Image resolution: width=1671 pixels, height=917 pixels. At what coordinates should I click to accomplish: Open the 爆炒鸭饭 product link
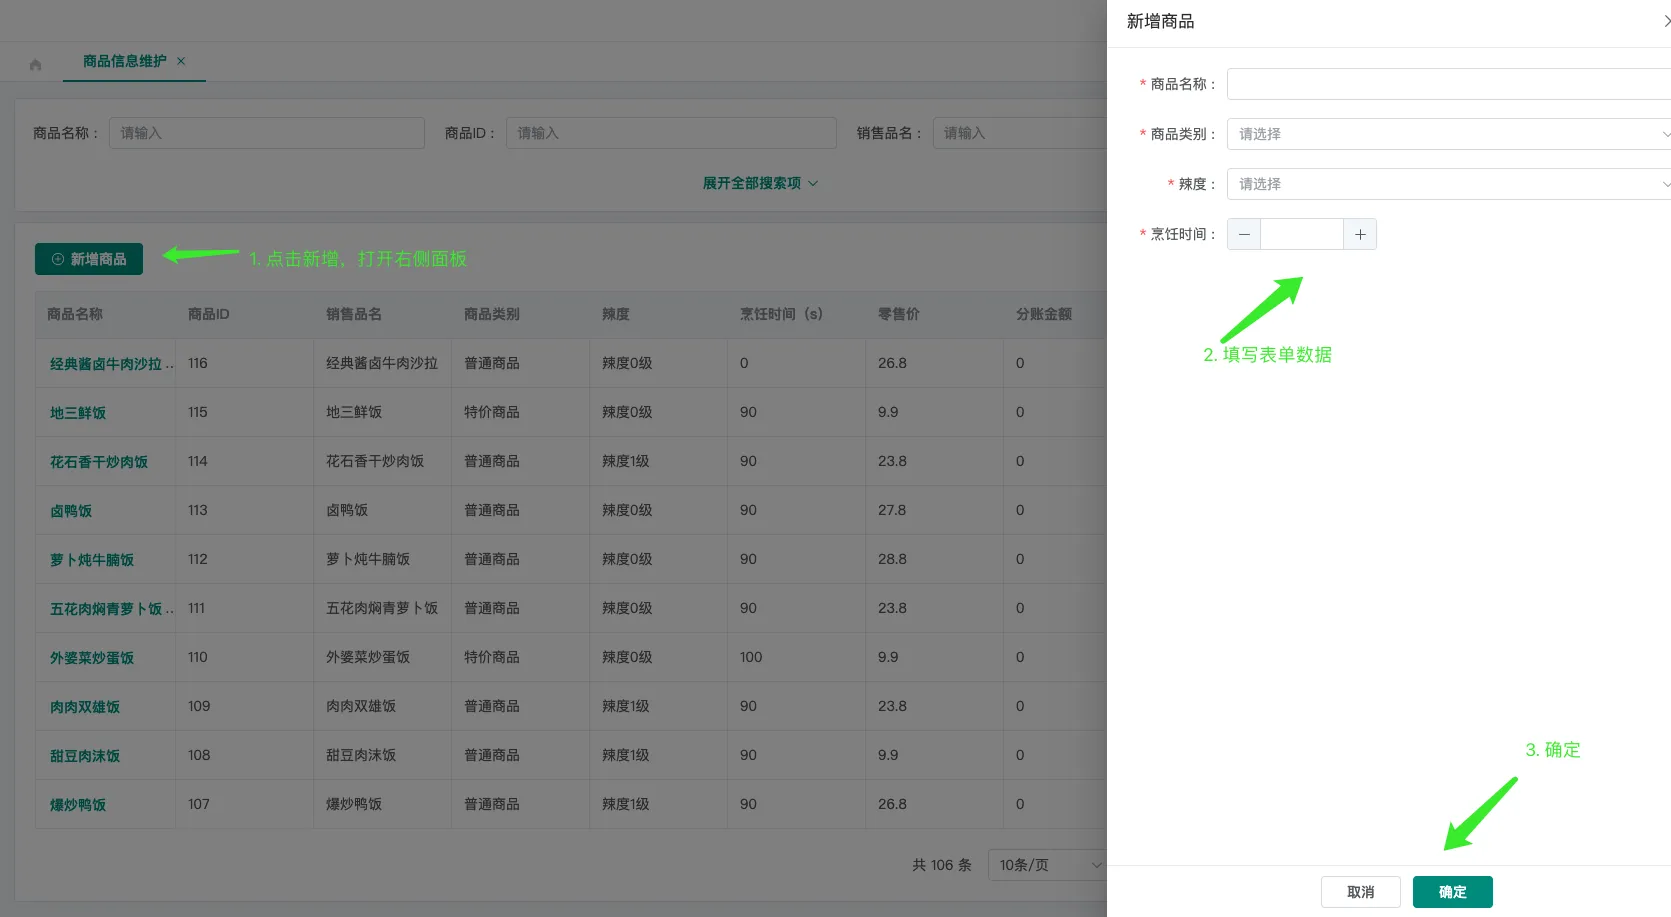(78, 805)
